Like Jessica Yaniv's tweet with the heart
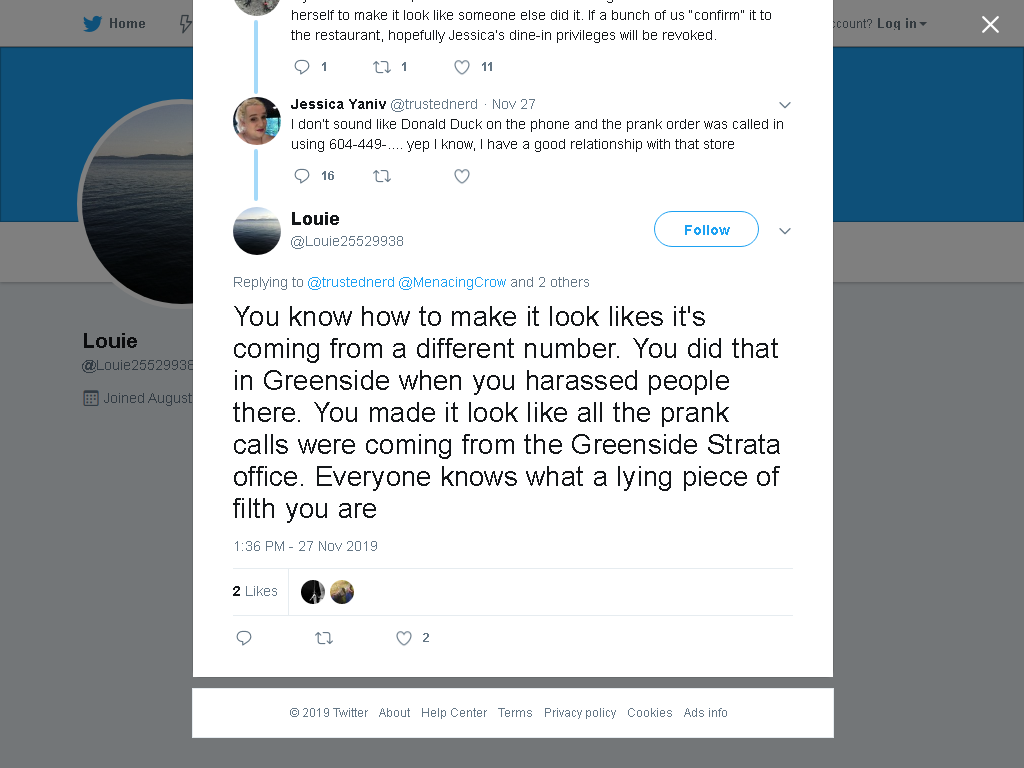The width and height of the screenshot is (1024, 768). tap(462, 176)
